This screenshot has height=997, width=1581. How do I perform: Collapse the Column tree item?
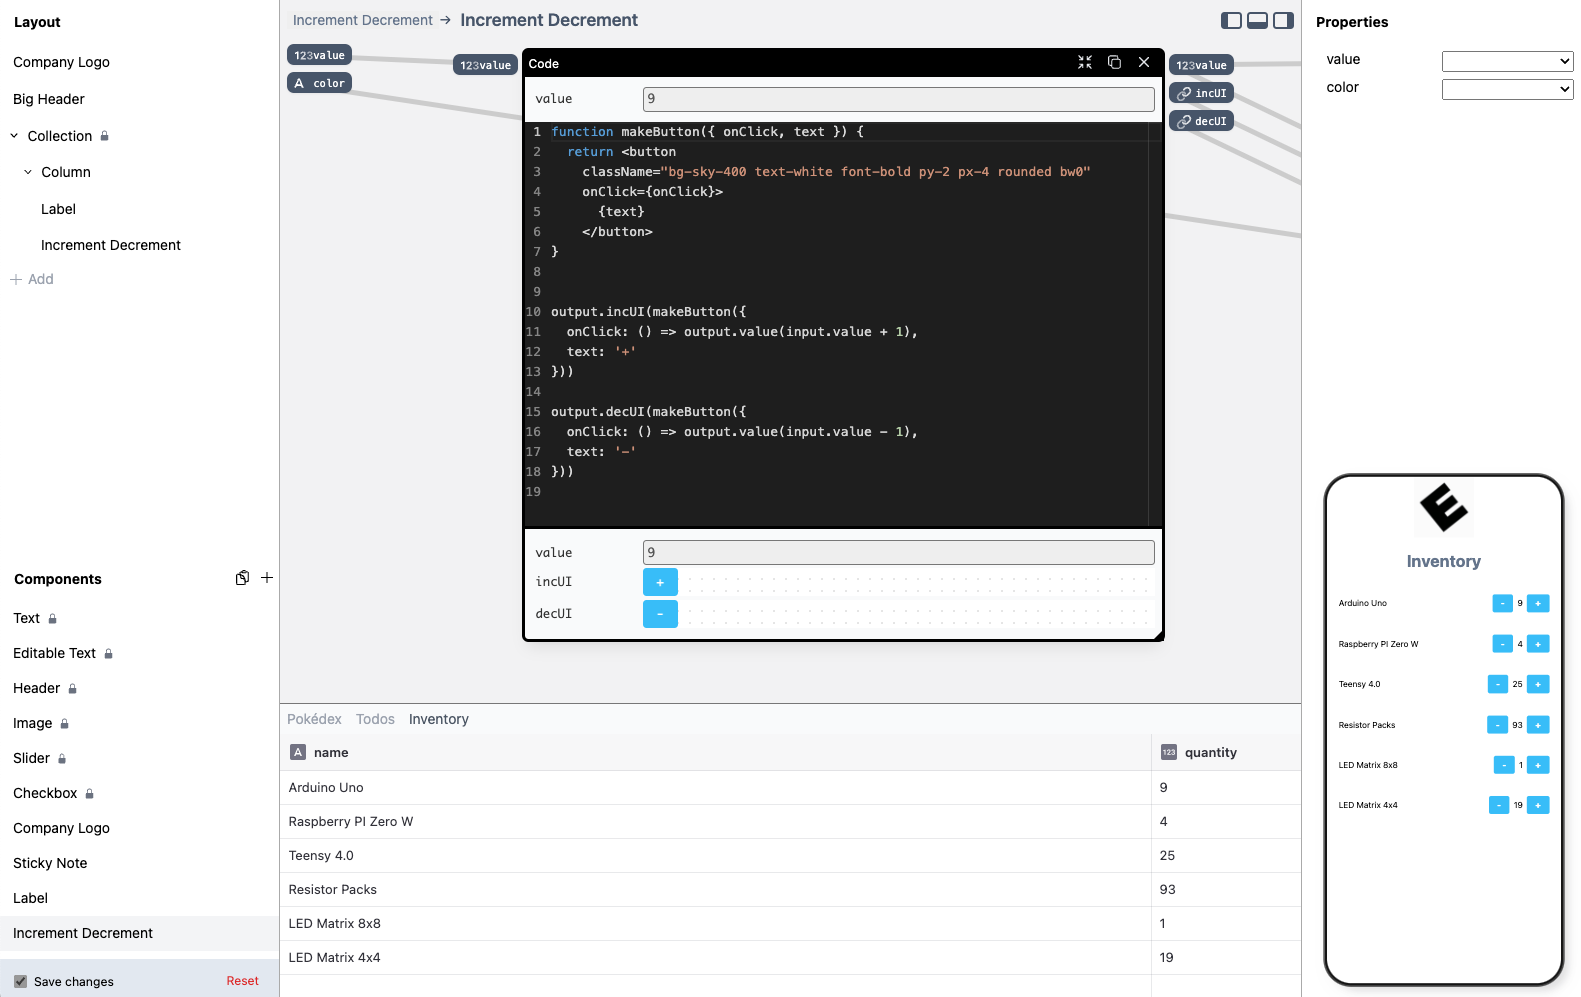[x=28, y=172]
